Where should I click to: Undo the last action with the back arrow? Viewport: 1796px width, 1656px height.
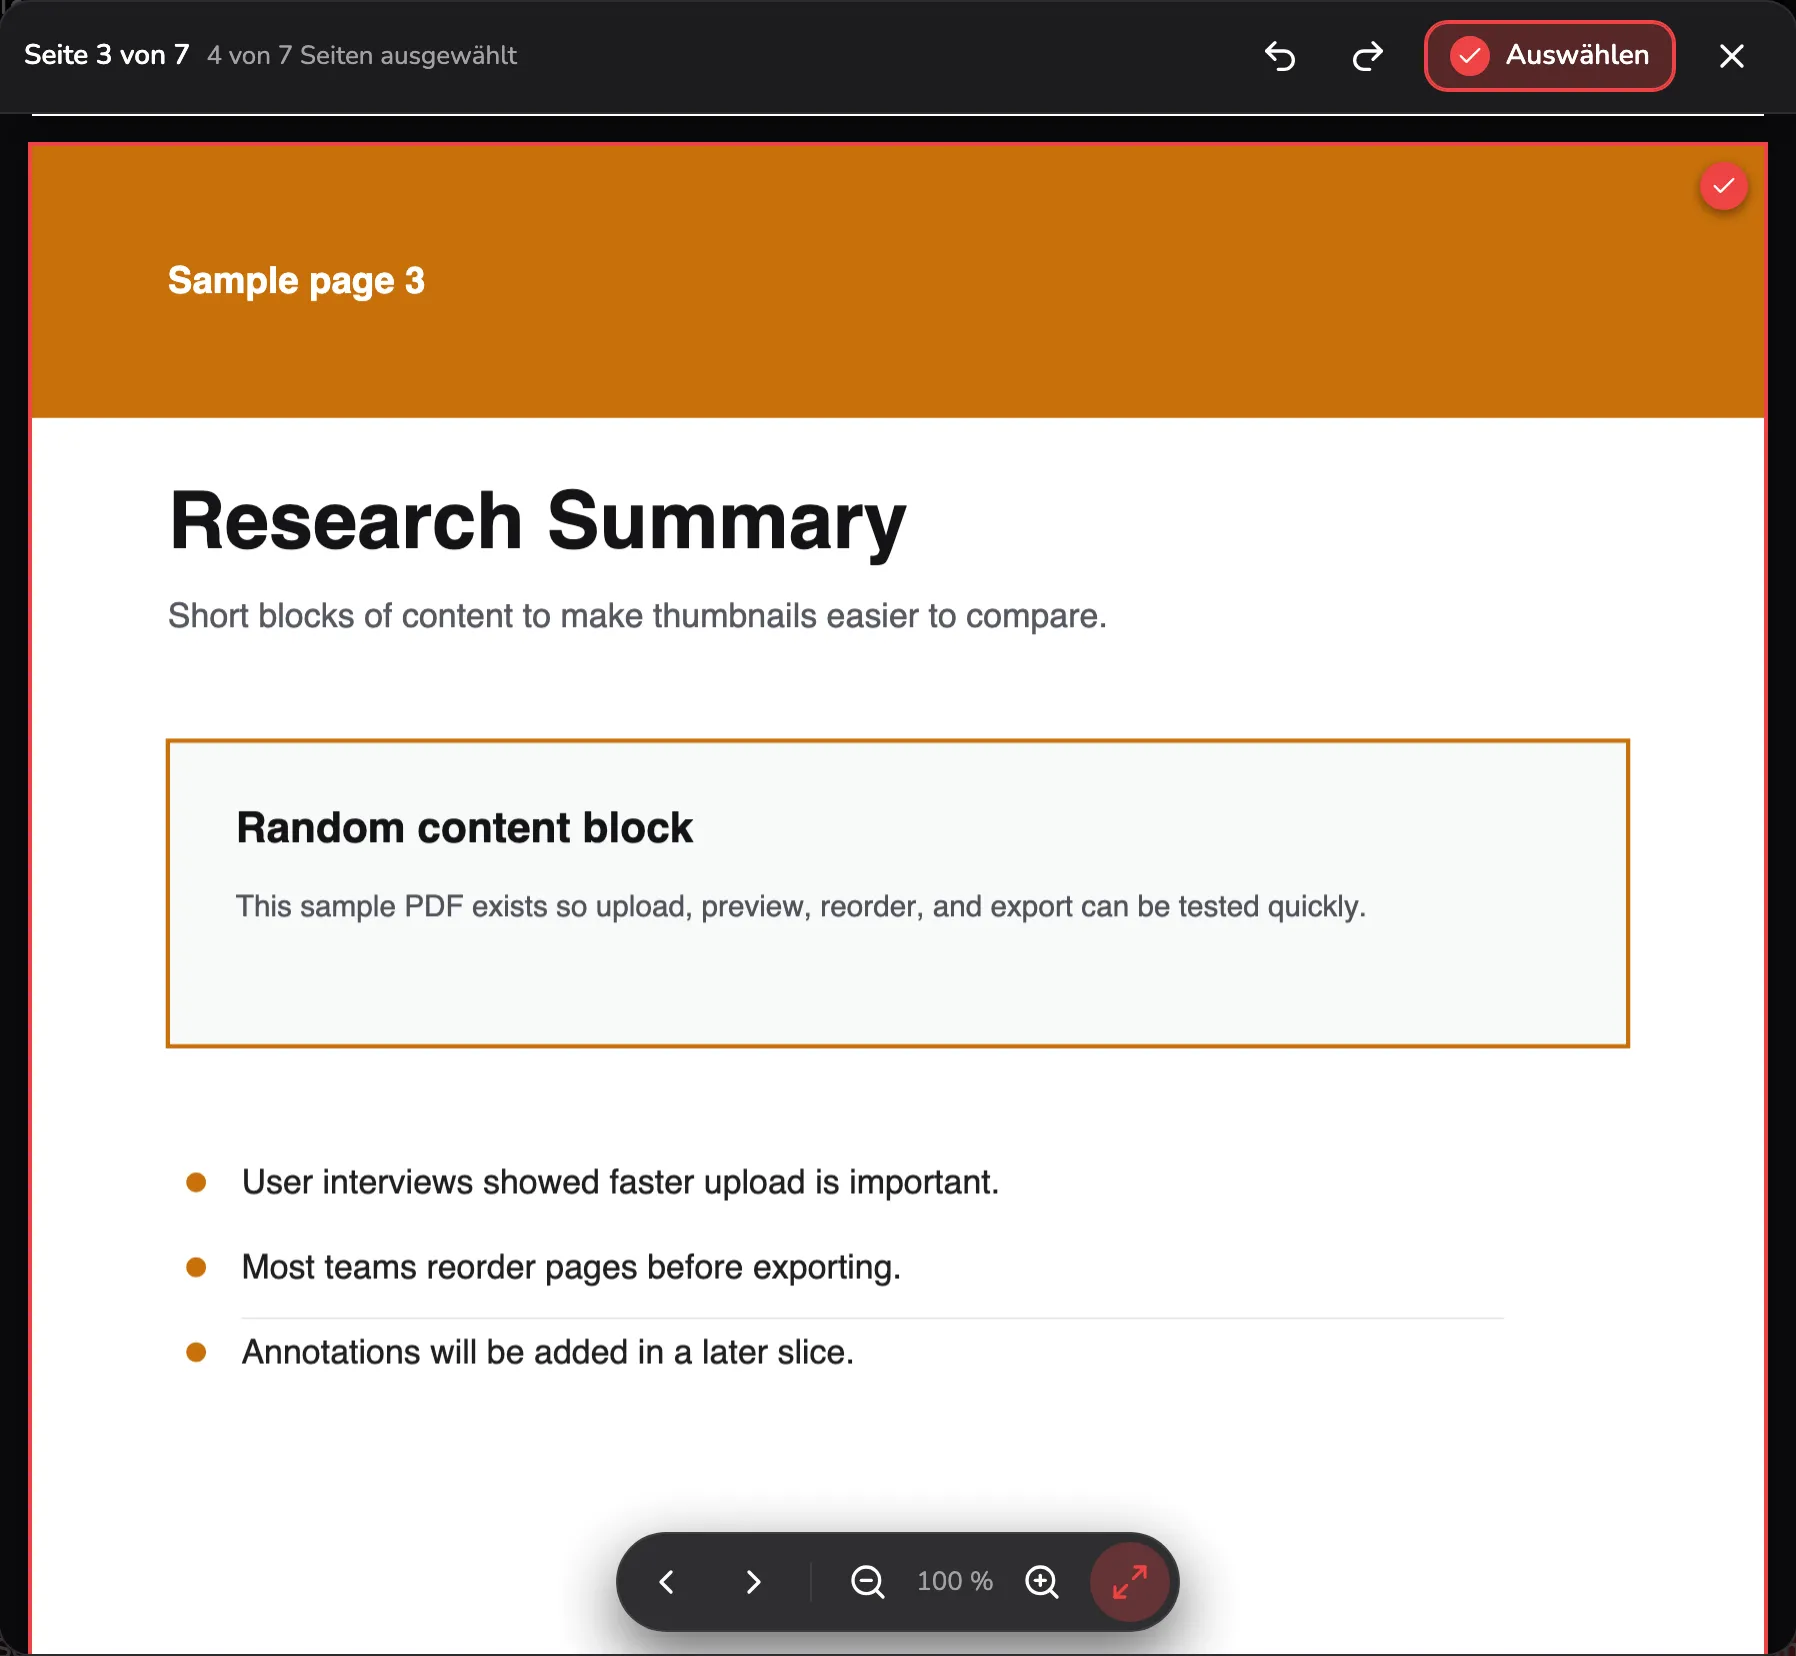pos(1280,56)
